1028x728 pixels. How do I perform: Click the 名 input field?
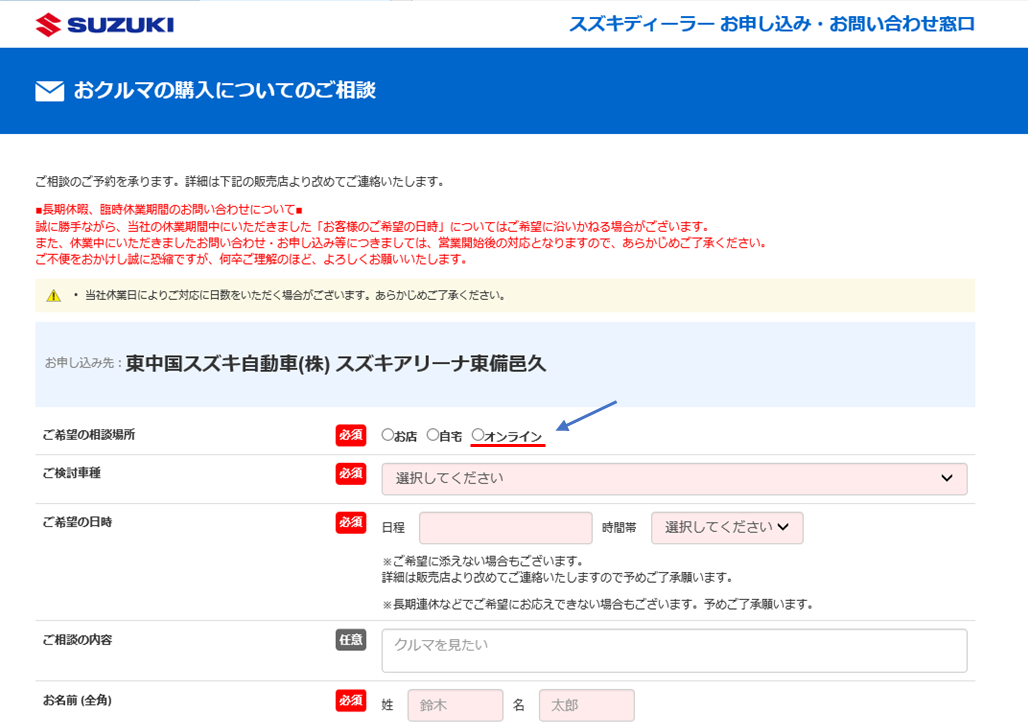click(586, 706)
